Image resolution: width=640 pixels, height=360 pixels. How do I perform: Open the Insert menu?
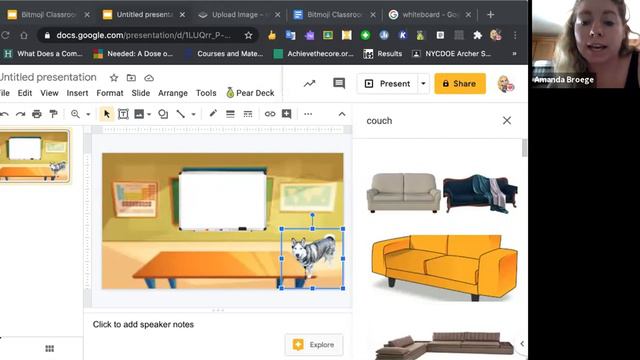pos(77,93)
